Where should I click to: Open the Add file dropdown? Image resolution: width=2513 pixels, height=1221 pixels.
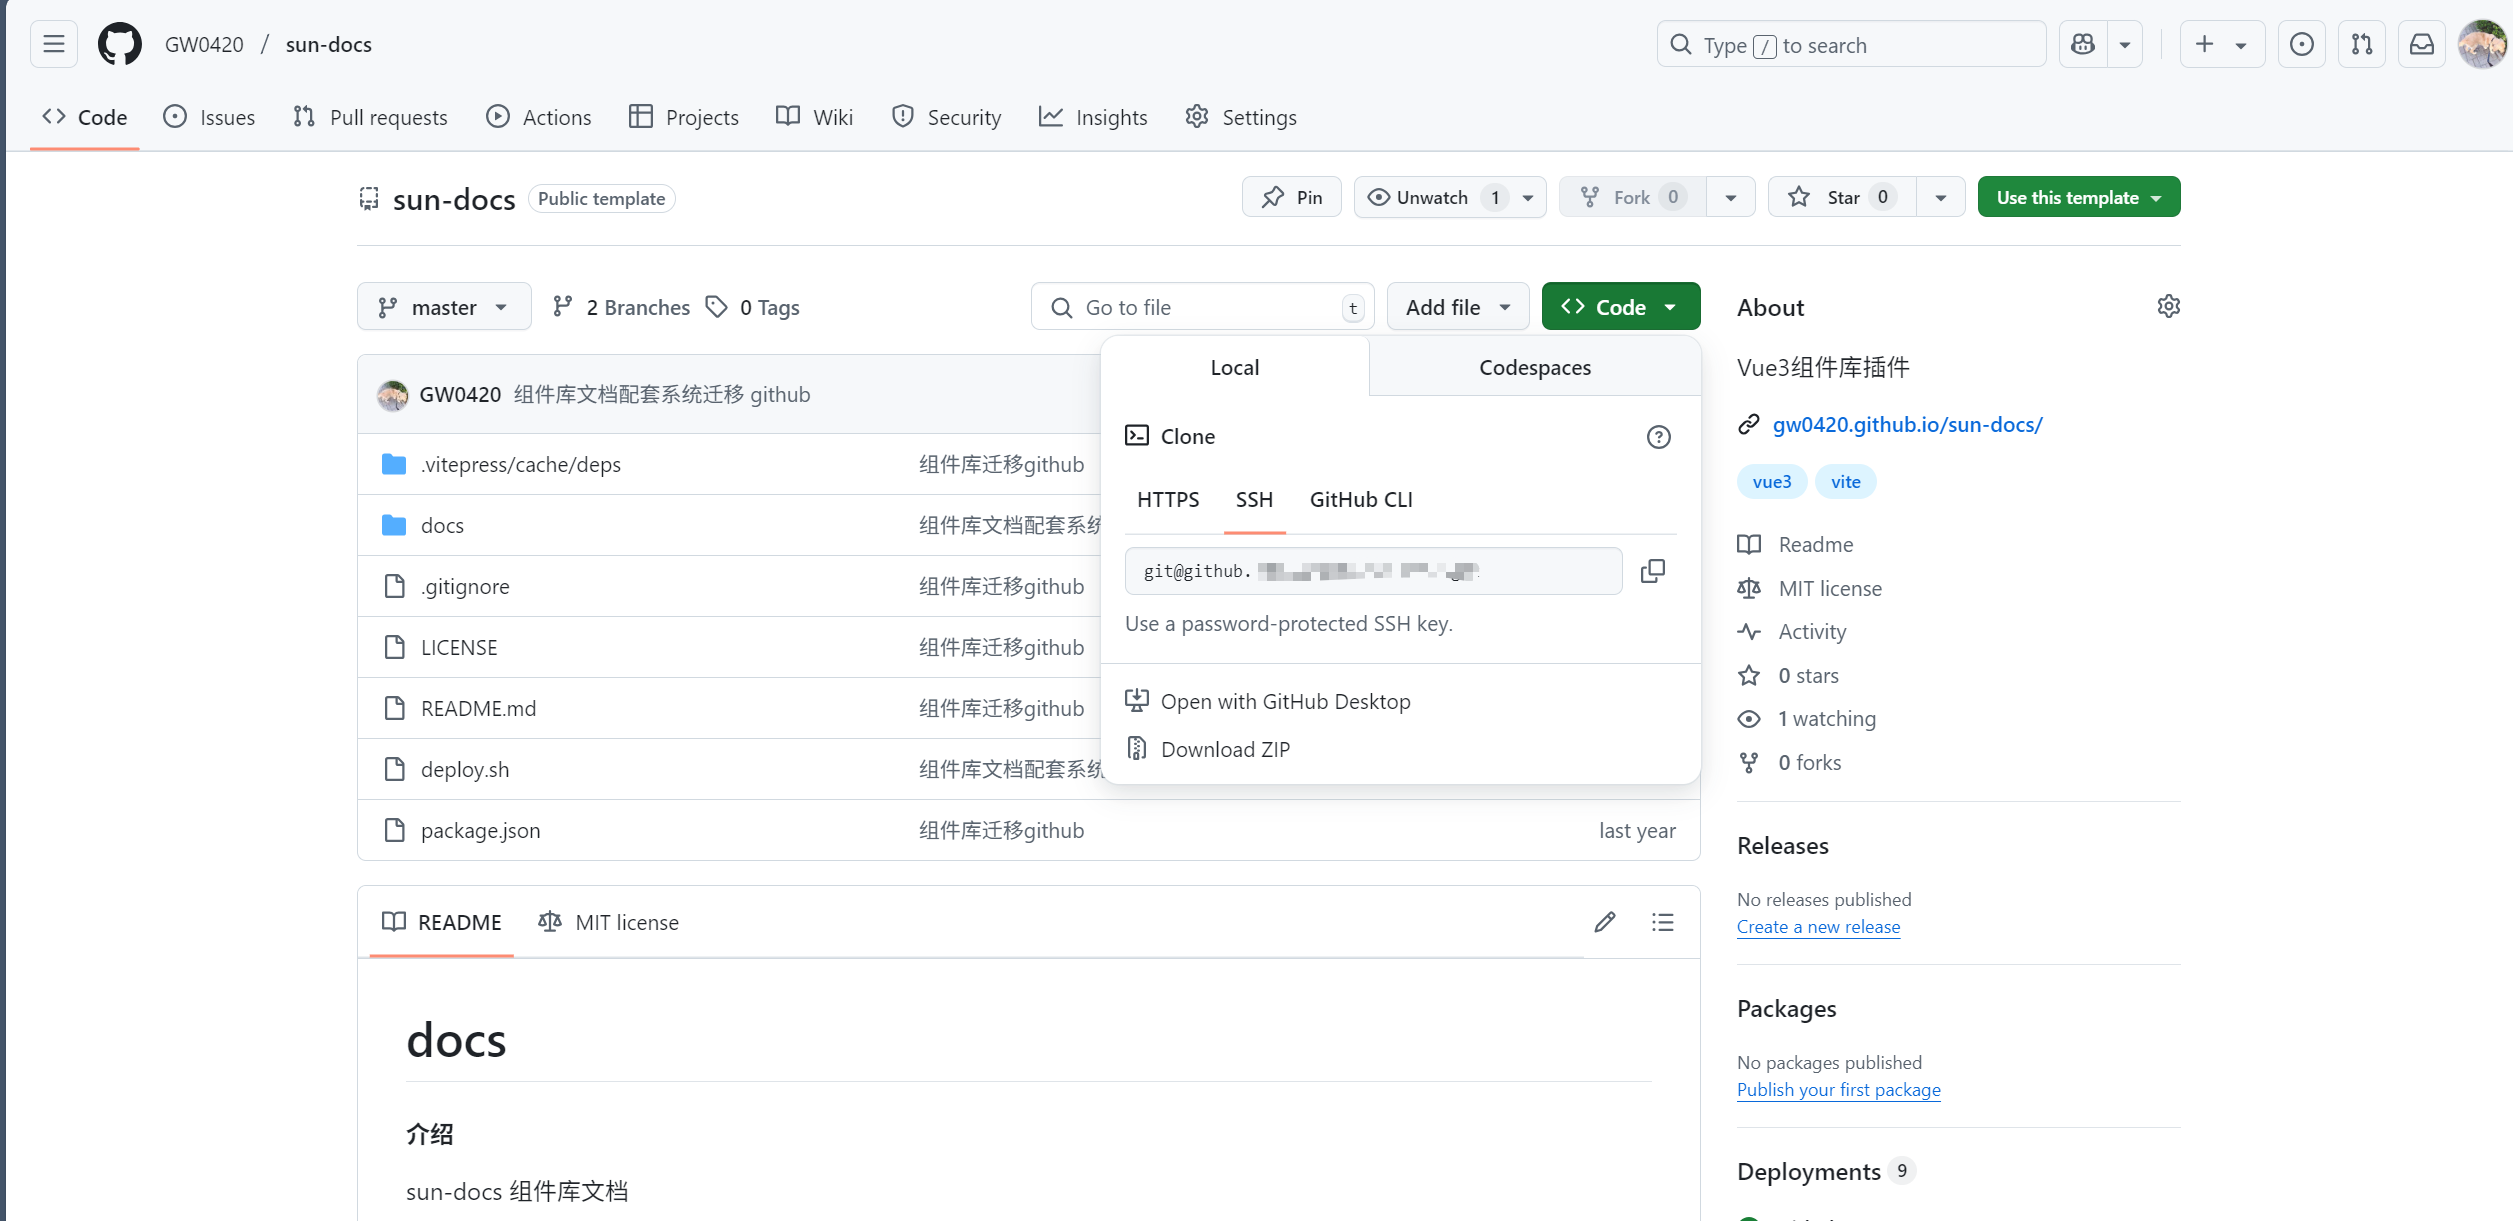[x=1457, y=307]
